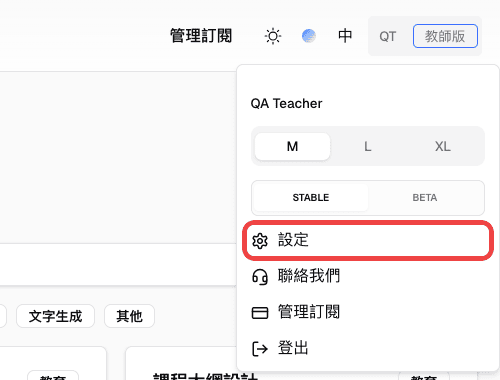
Task: Open the QT user avatar menu
Action: click(x=387, y=36)
